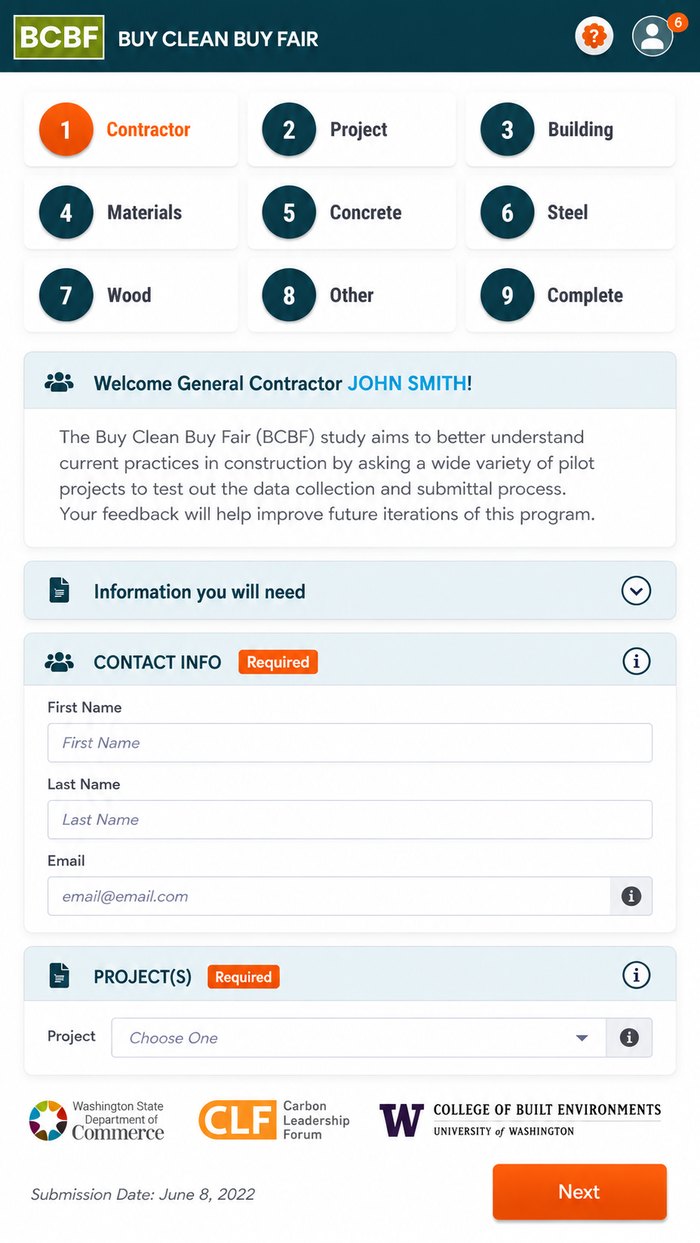Viewport: 700px width, 1243px height.
Task: Click into the Email input field
Action: (x=329, y=896)
